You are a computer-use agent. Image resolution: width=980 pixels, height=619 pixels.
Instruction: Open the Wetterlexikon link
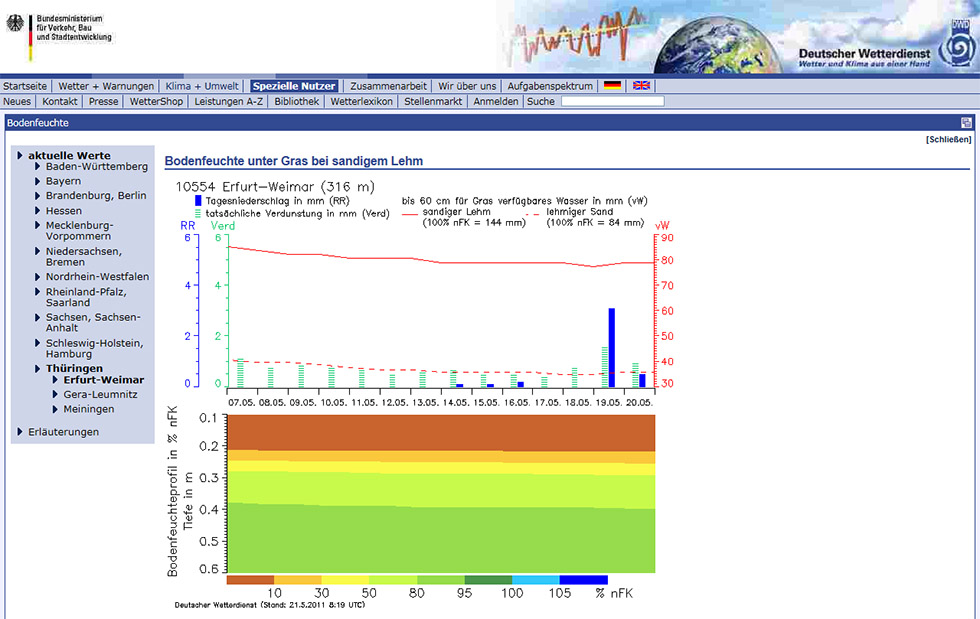(361, 101)
